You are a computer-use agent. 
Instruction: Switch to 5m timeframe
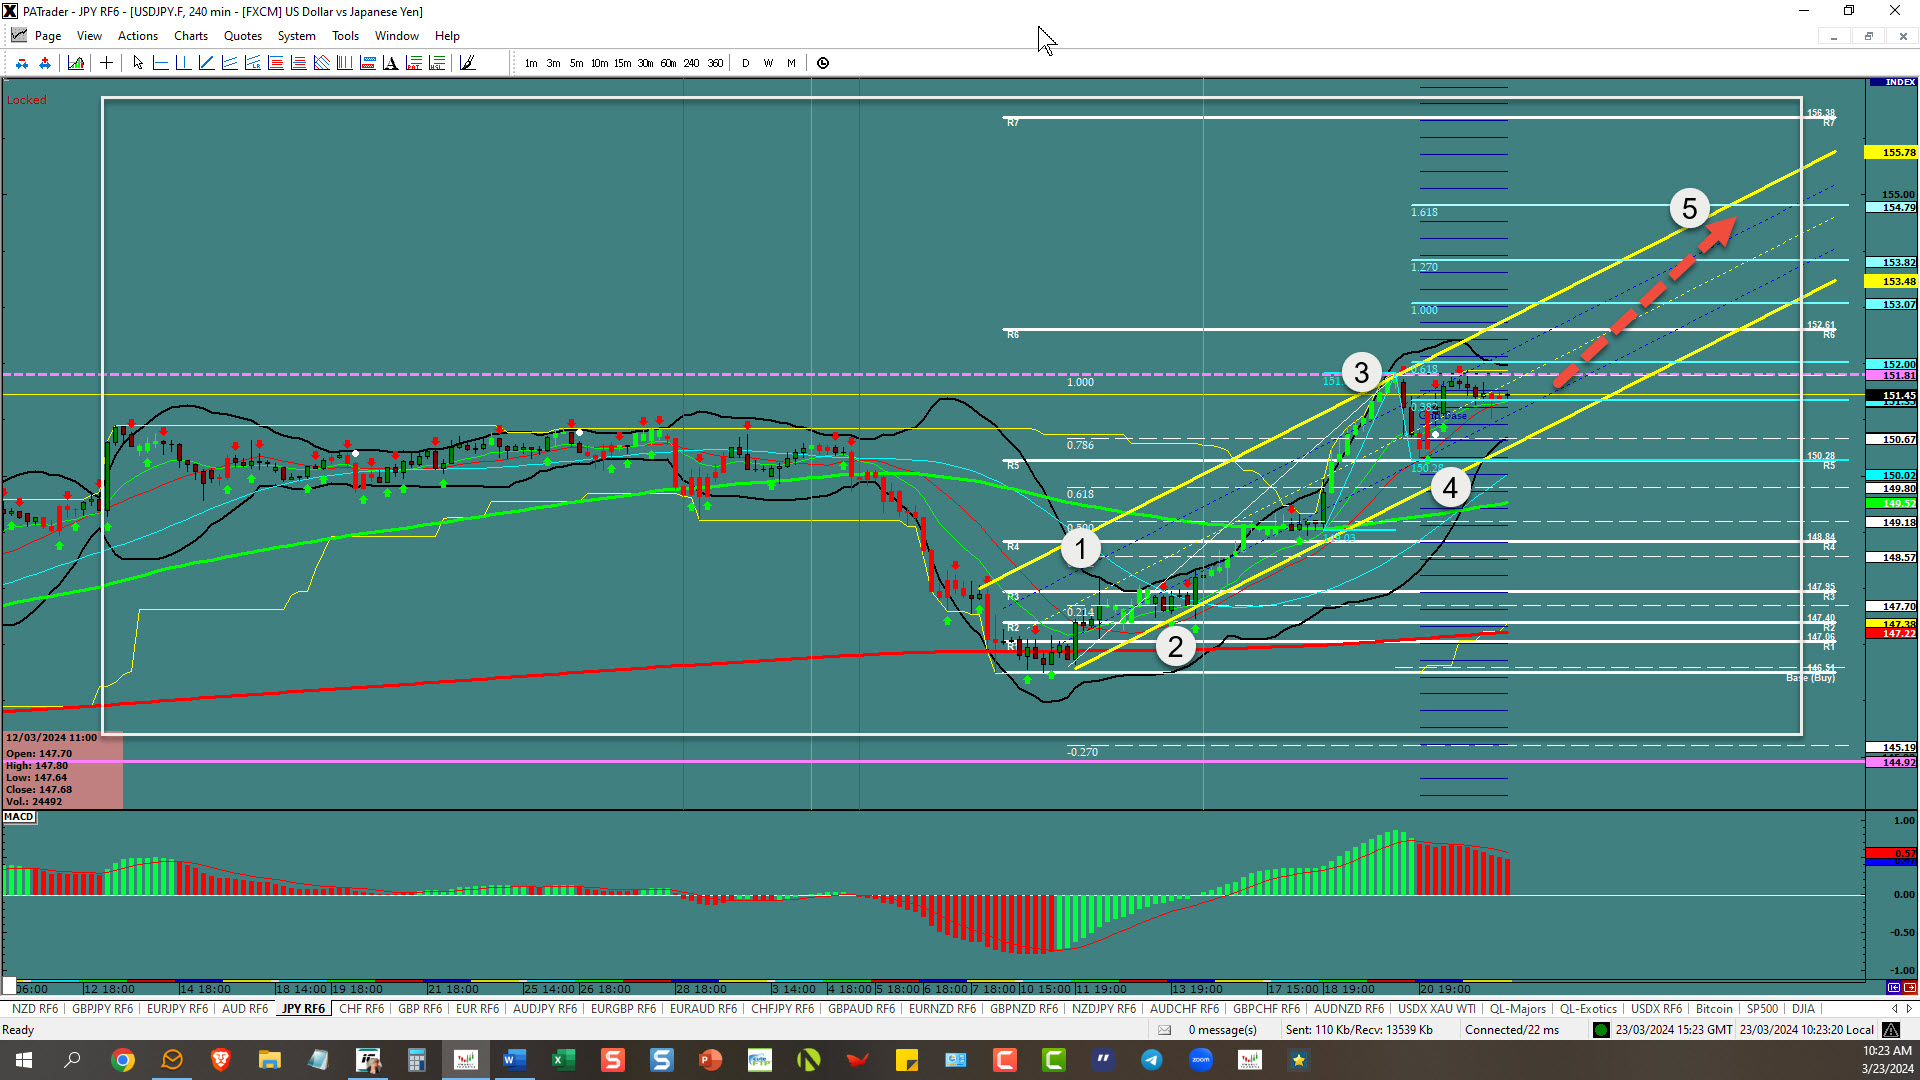(577, 63)
